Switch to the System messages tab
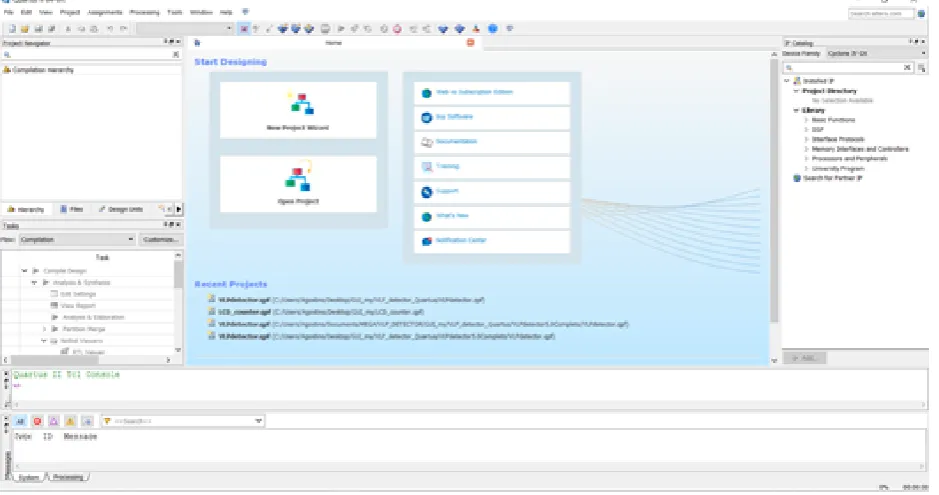The image size is (939, 495). coord(29,478)
